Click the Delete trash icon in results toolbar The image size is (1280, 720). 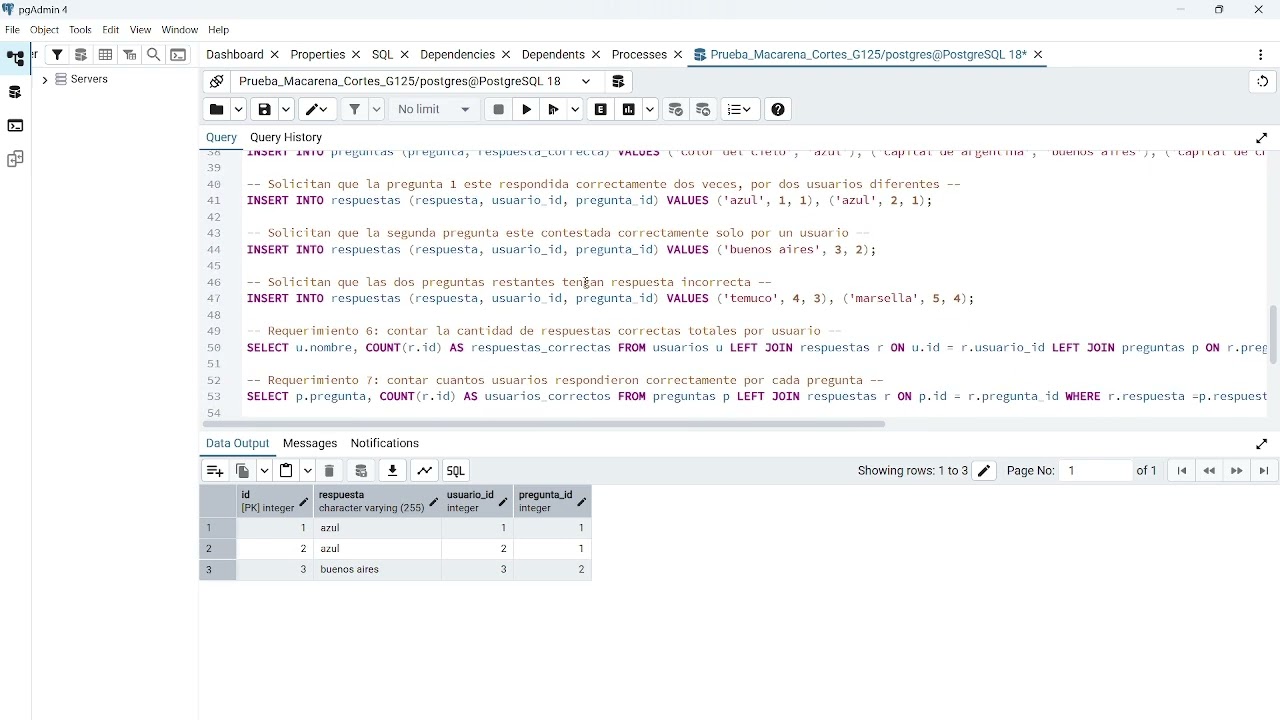point(330,471)
